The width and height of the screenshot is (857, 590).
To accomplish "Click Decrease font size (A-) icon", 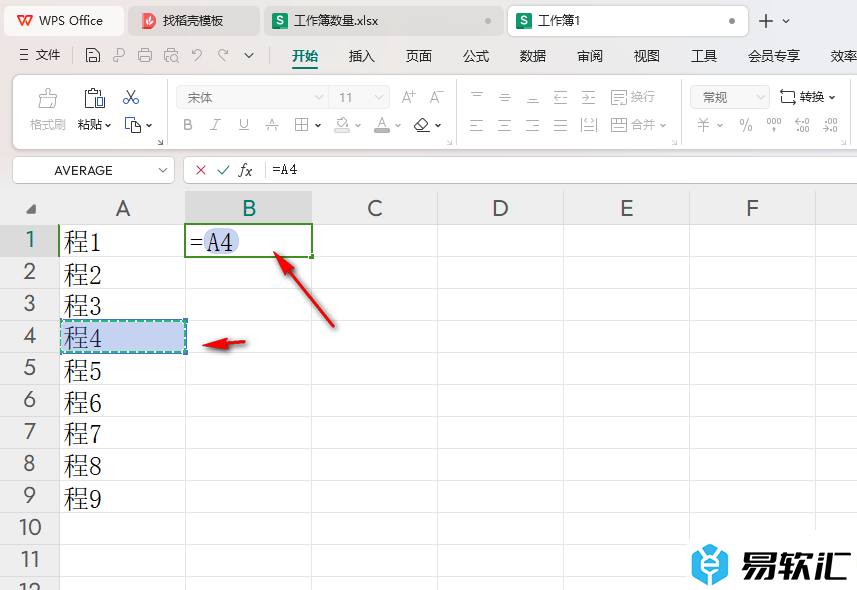I will [436, 97].
